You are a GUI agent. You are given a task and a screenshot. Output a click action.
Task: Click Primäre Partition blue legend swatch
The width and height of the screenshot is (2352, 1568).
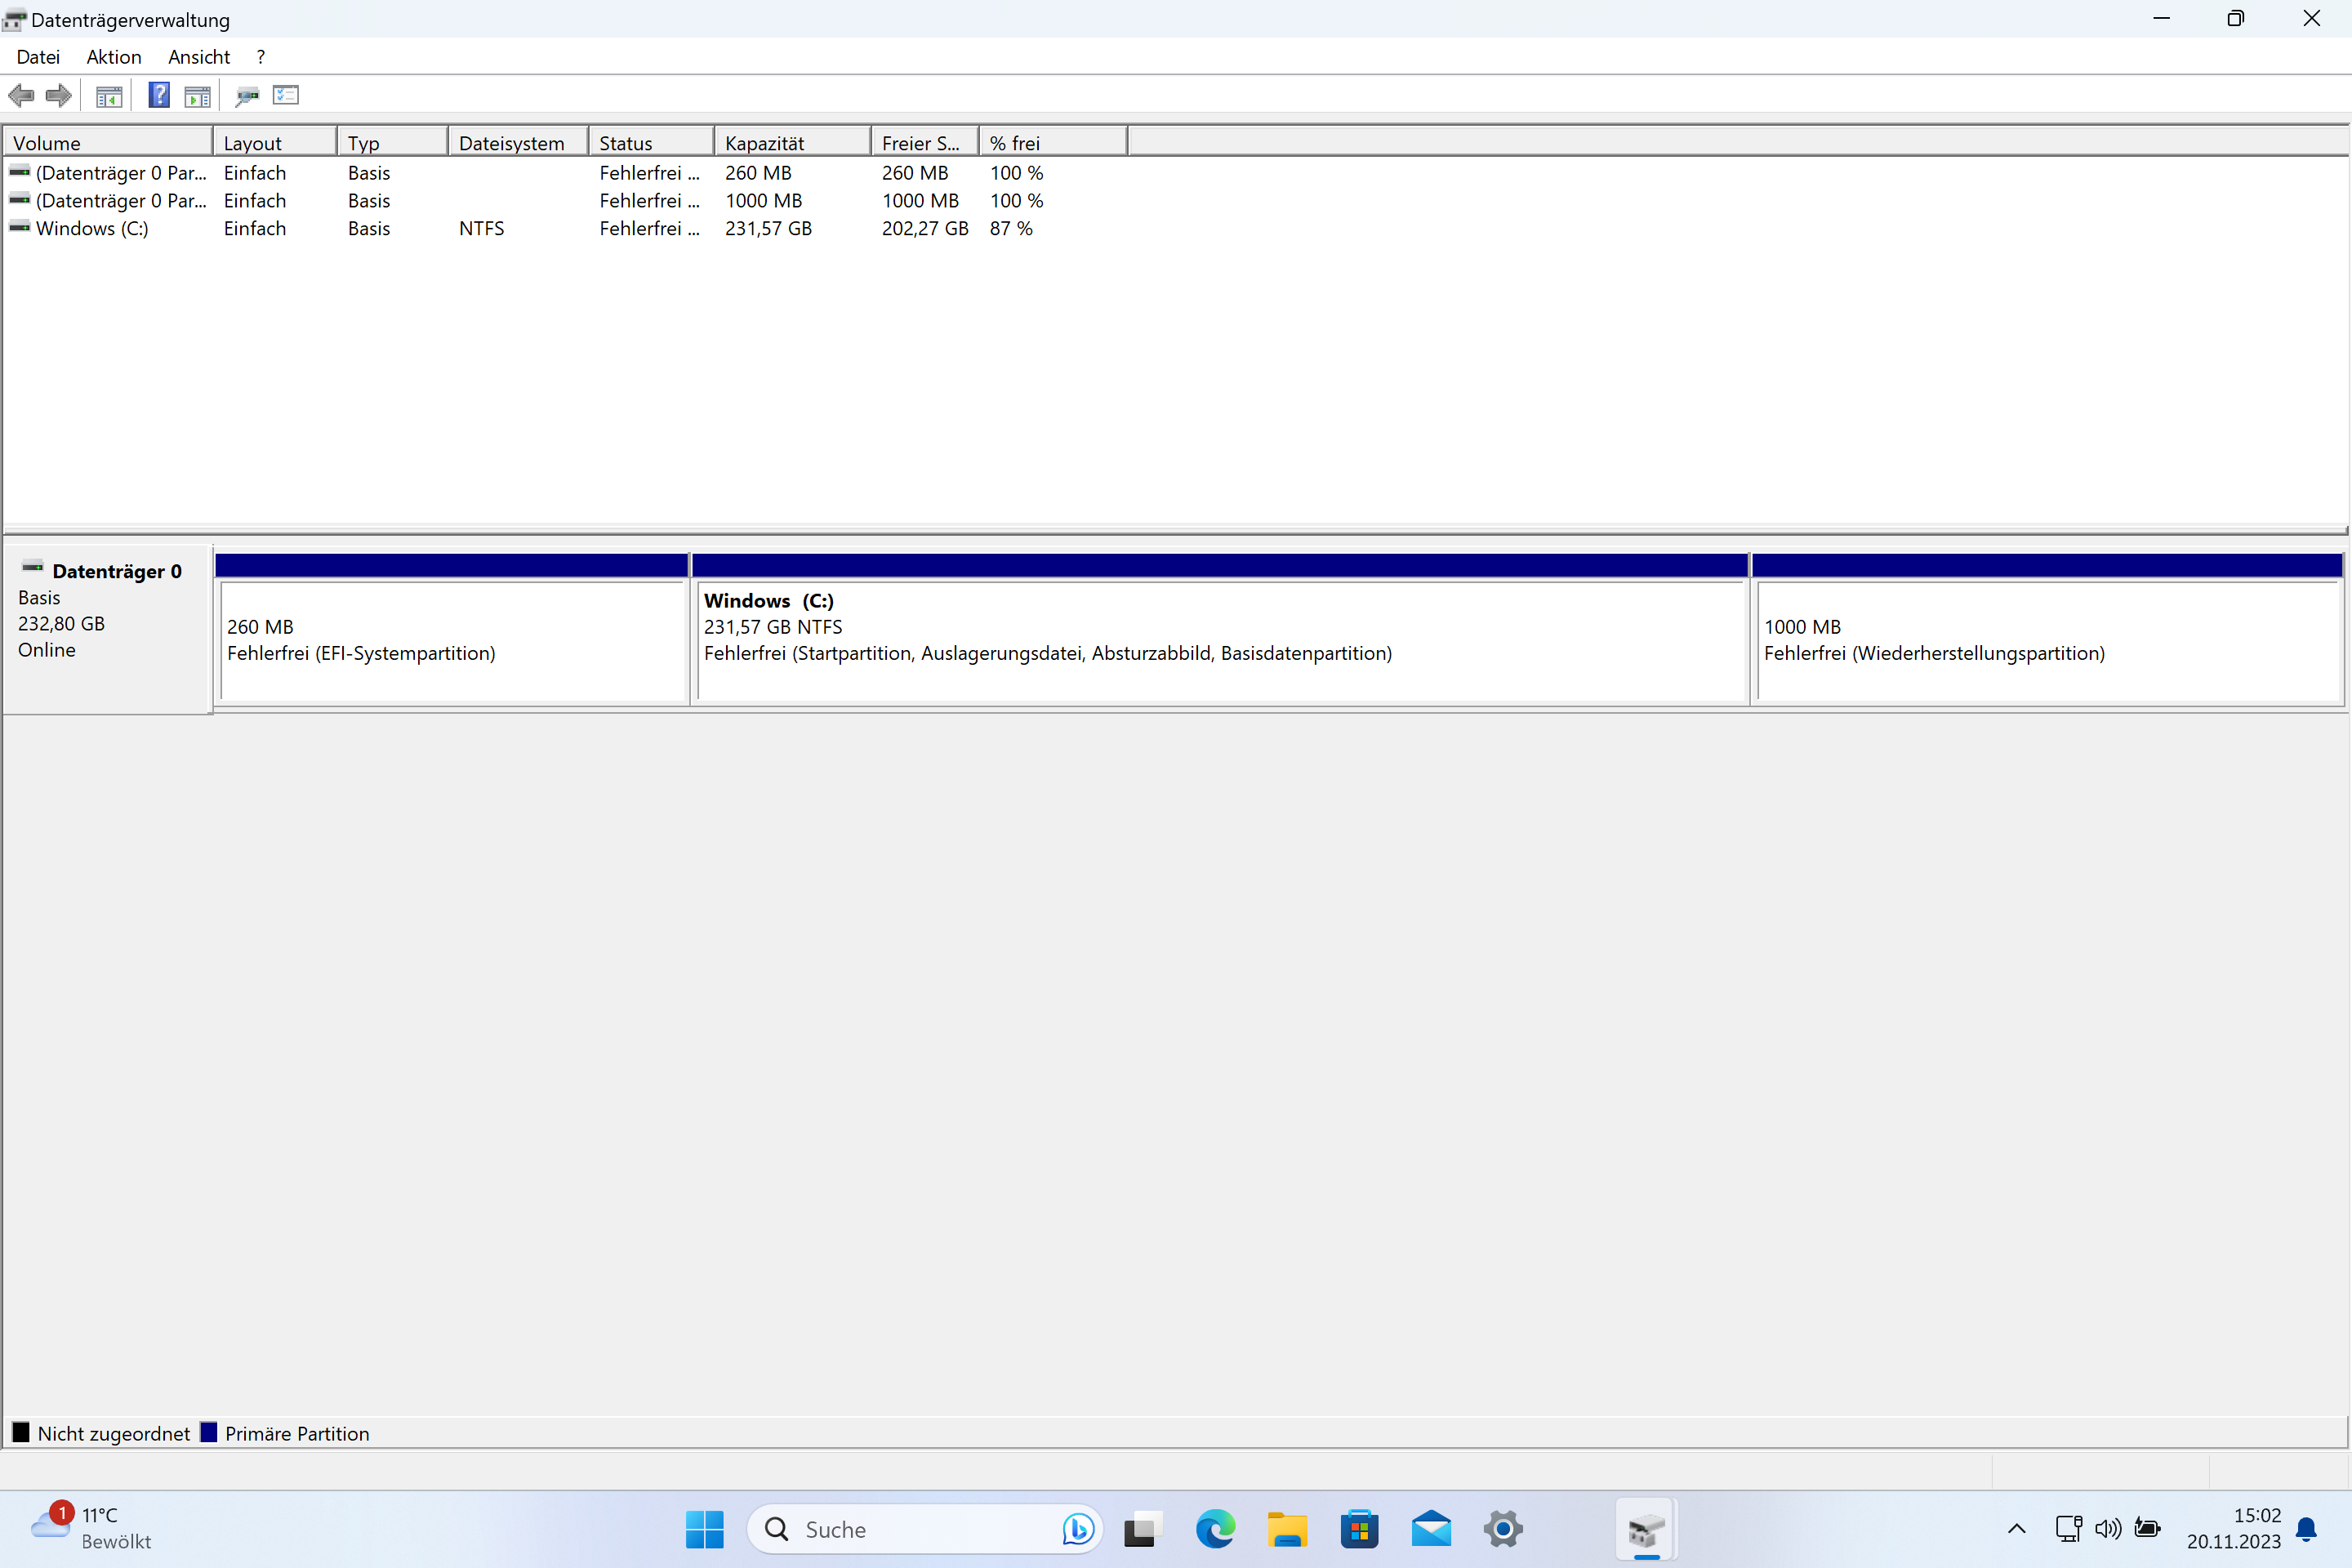209,1432
